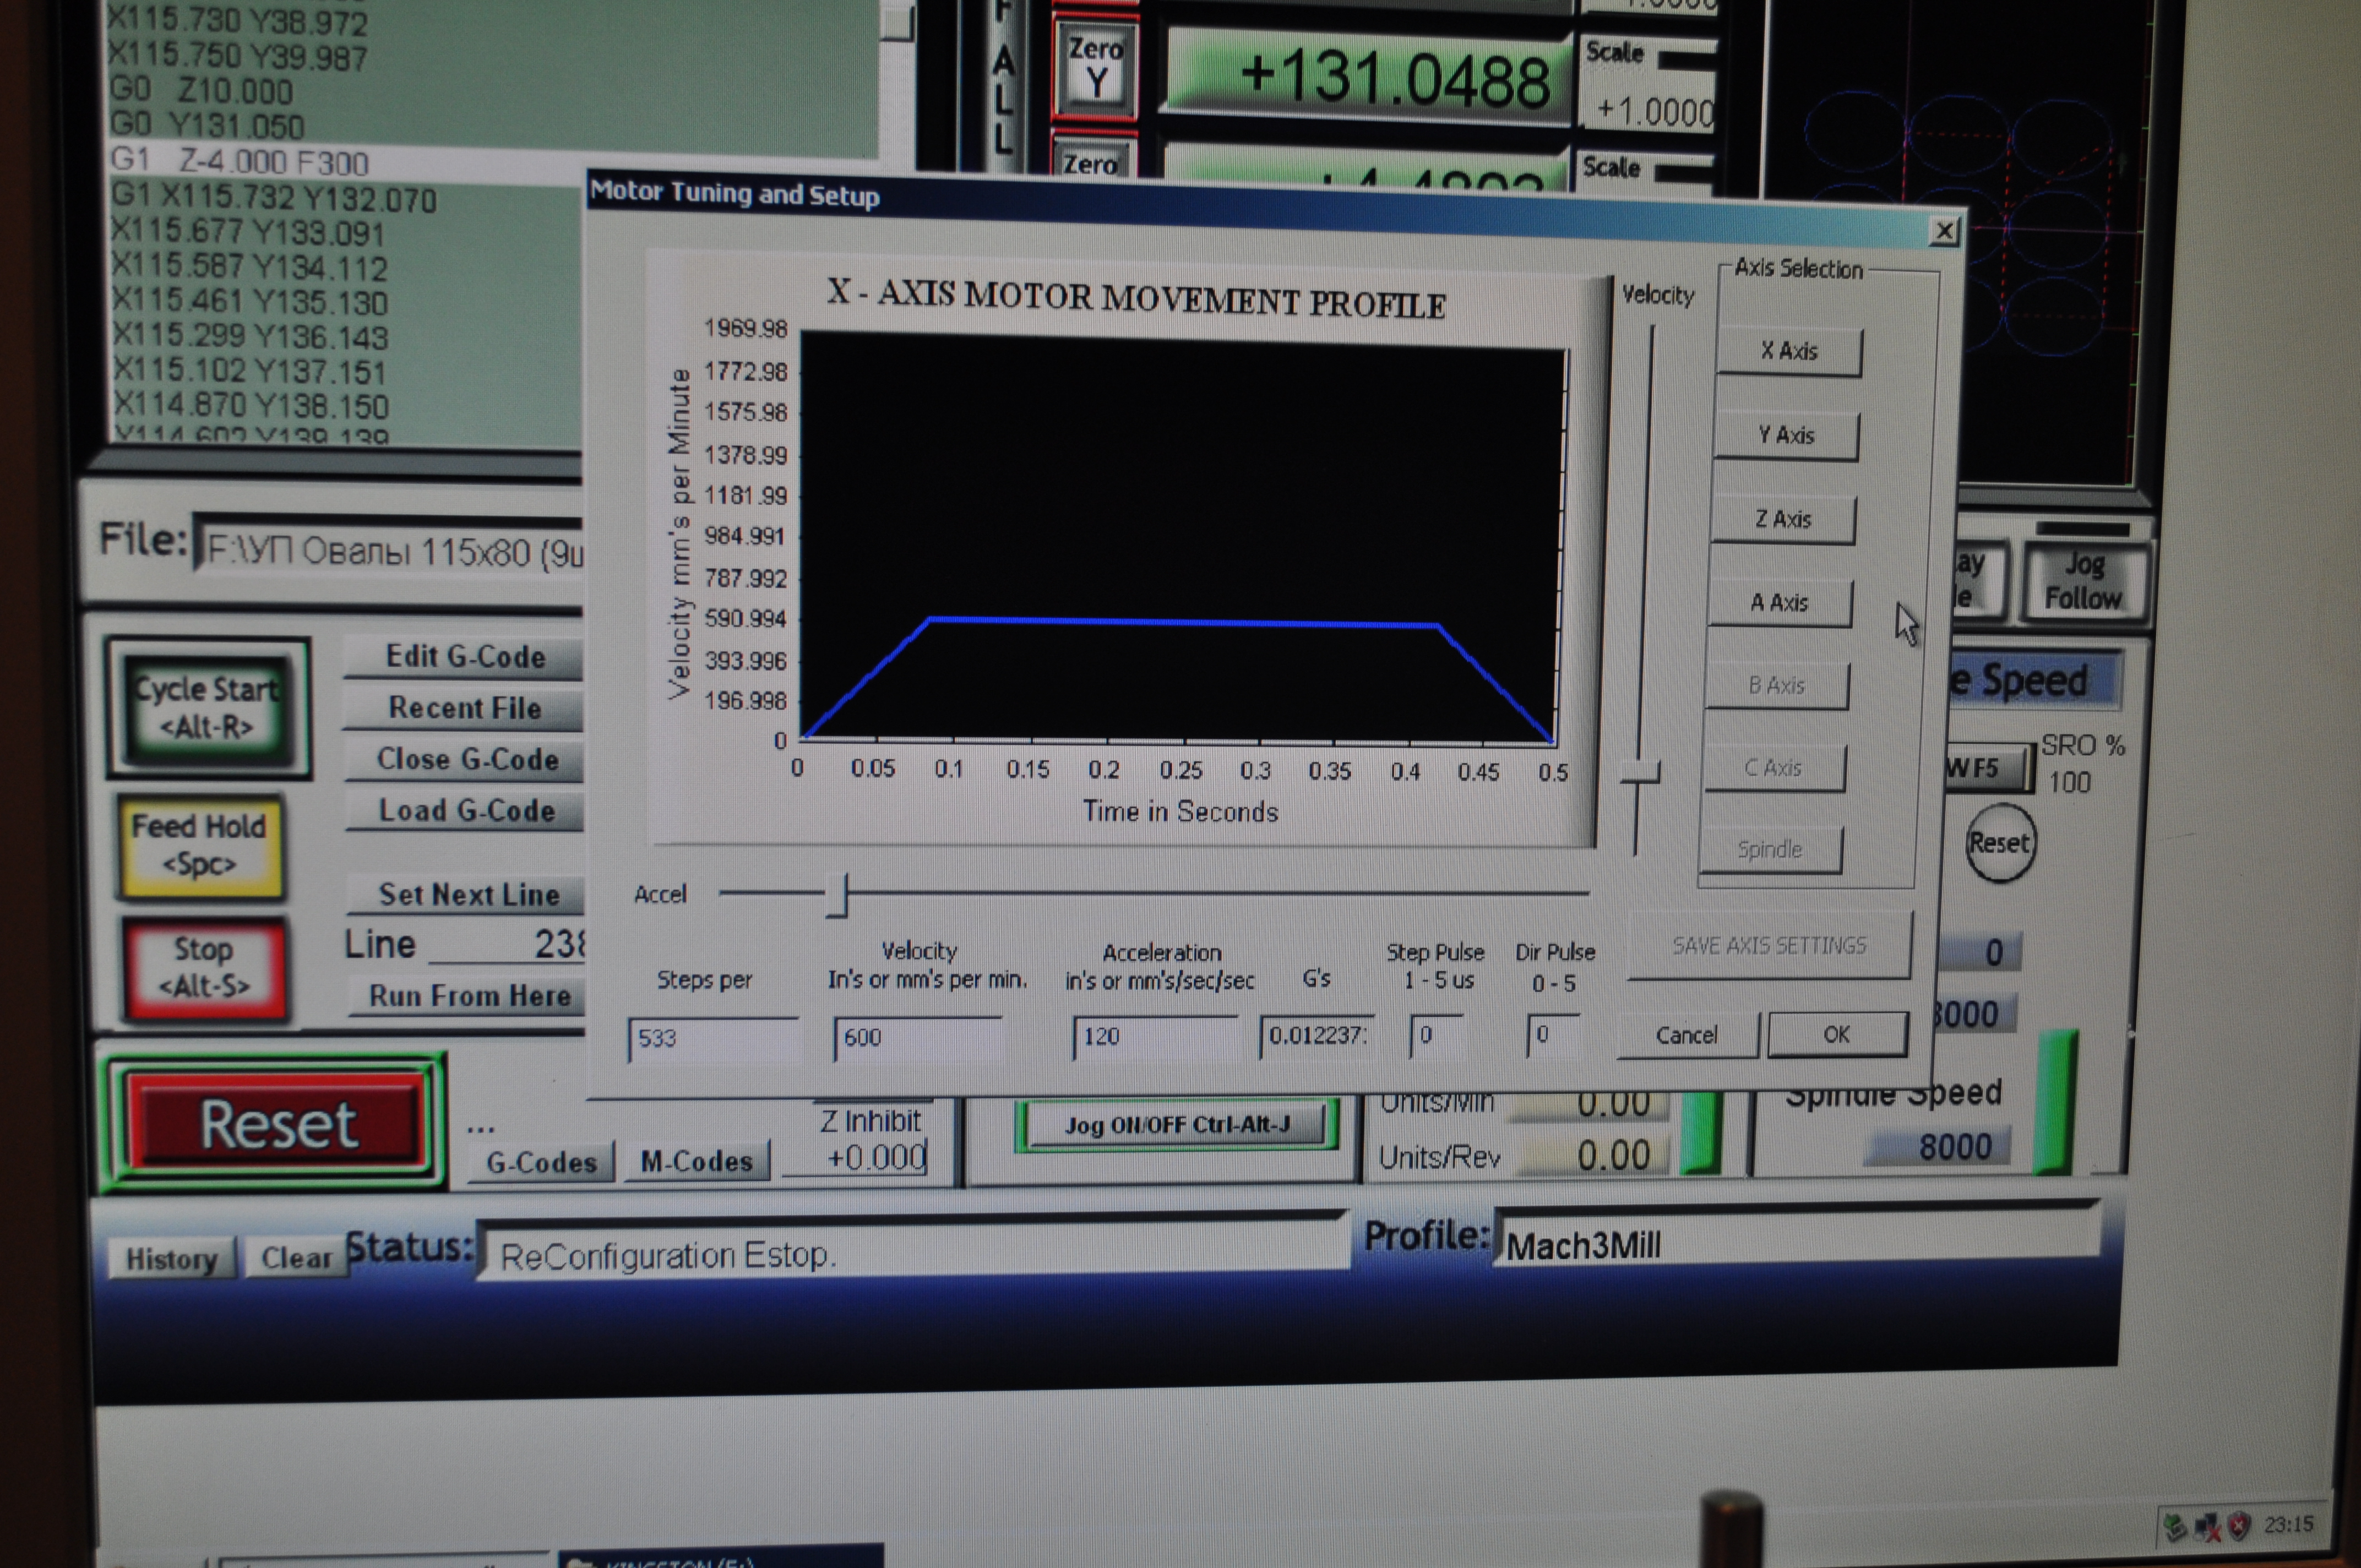Click the vertical Velocity slider handle
This screenshot has height=1568, width=2361.
coord(1641,773)
